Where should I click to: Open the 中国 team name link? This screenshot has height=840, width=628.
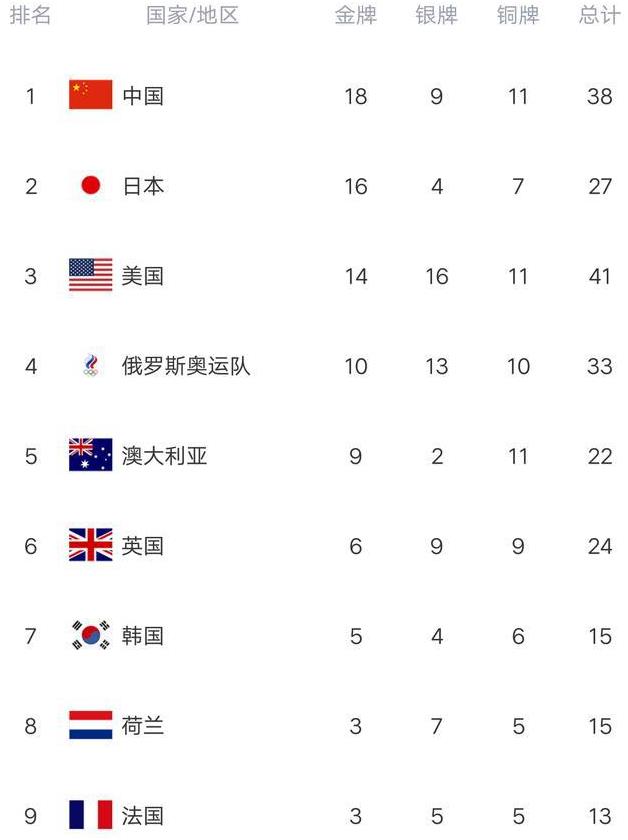click(x=142, y=96)
